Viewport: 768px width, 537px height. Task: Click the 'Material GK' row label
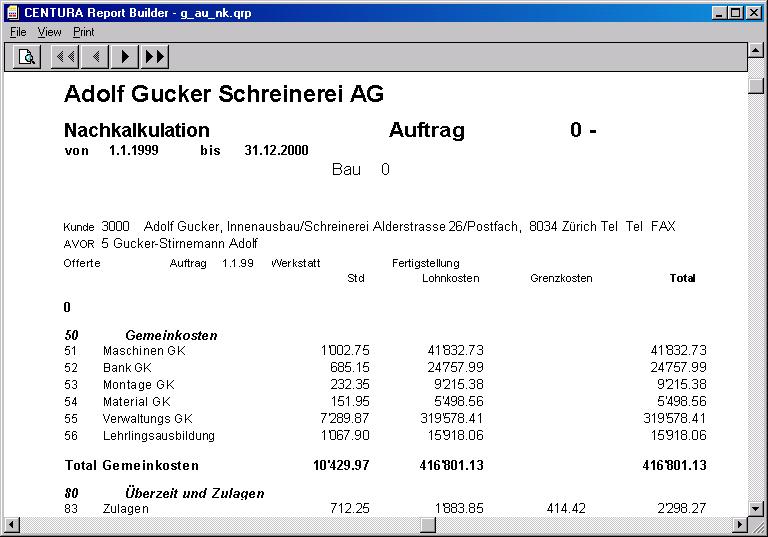(137, 402)
